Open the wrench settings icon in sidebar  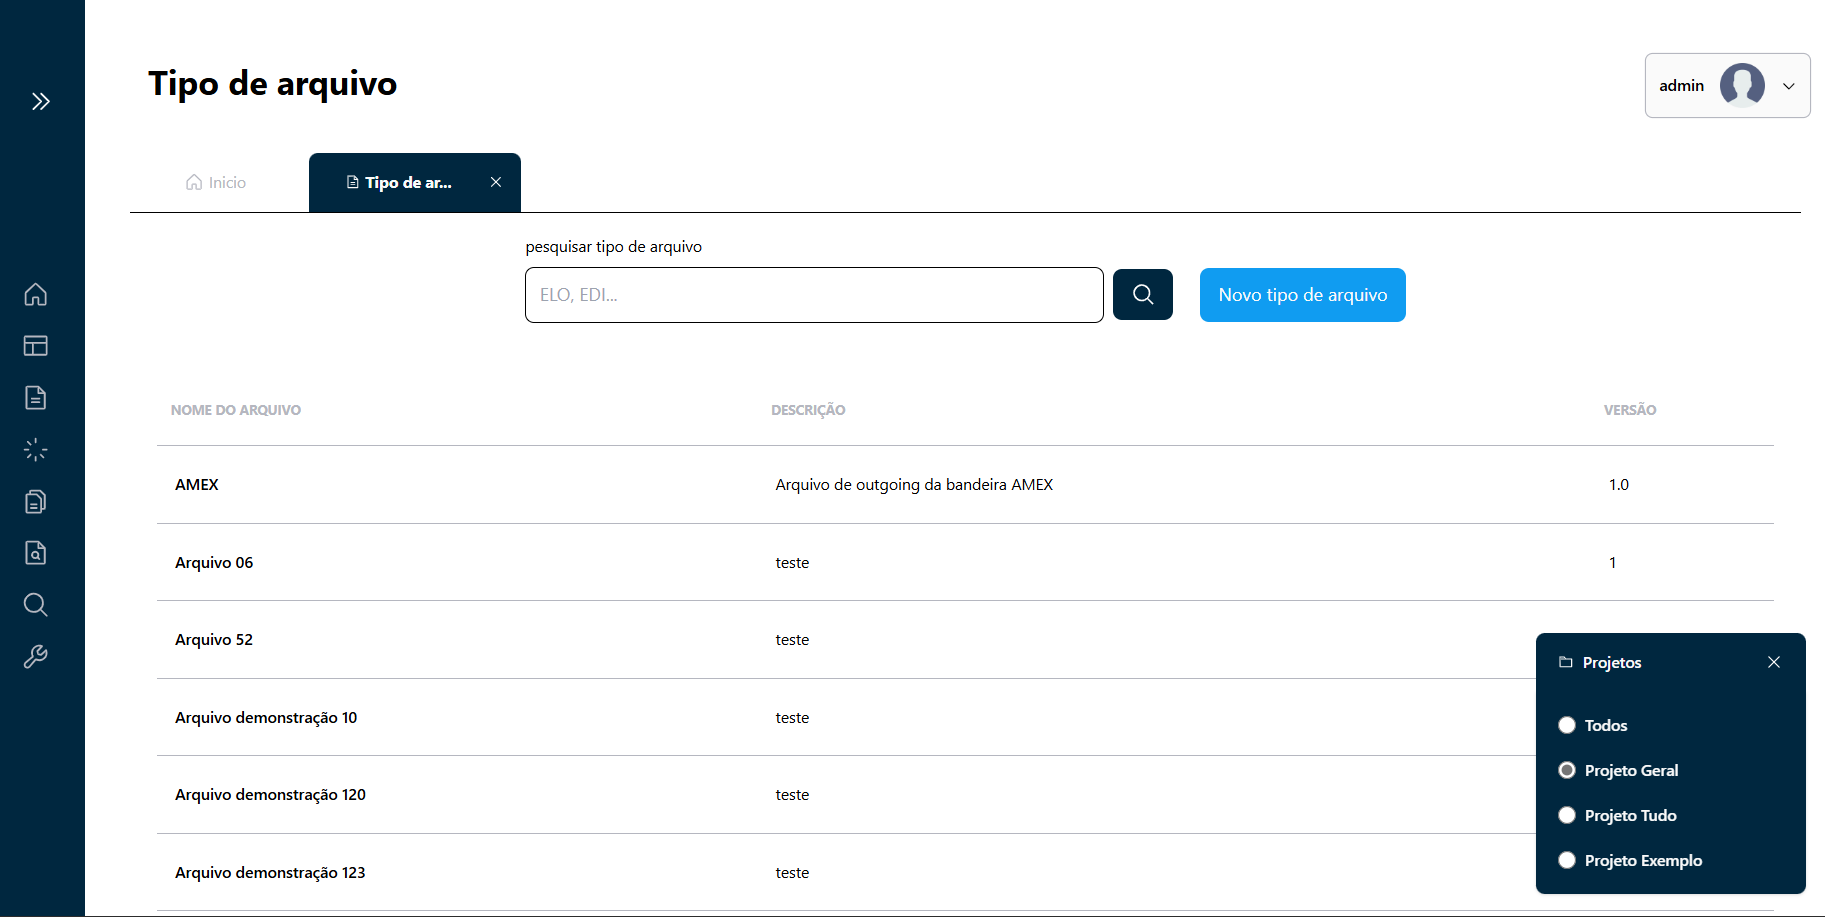pyautogui.click(x=36, y=656)
